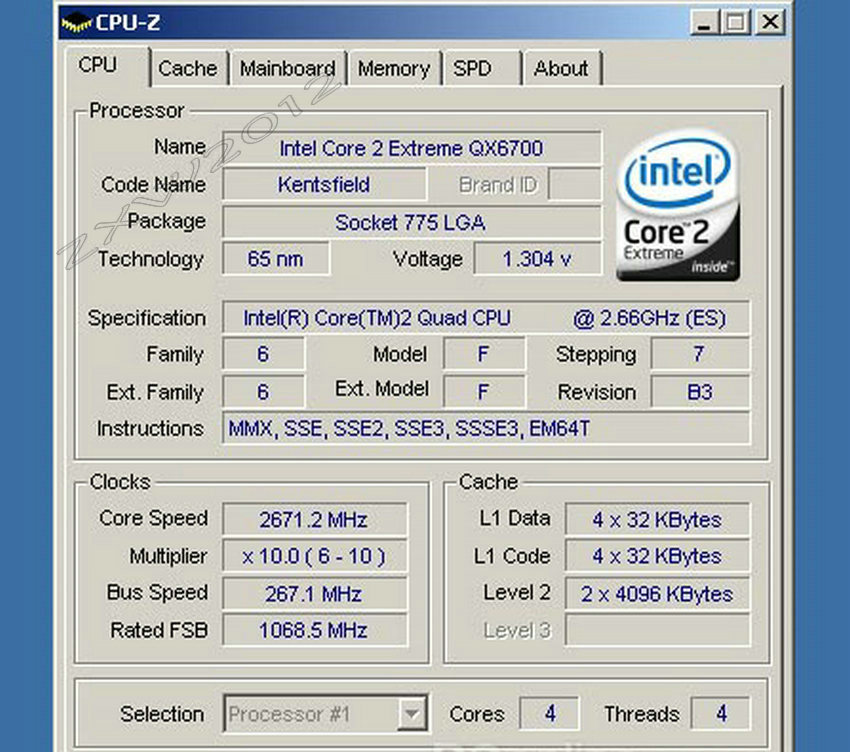Click the Threads field showing 4
The image size is (850, 752).
click(720, 713)
